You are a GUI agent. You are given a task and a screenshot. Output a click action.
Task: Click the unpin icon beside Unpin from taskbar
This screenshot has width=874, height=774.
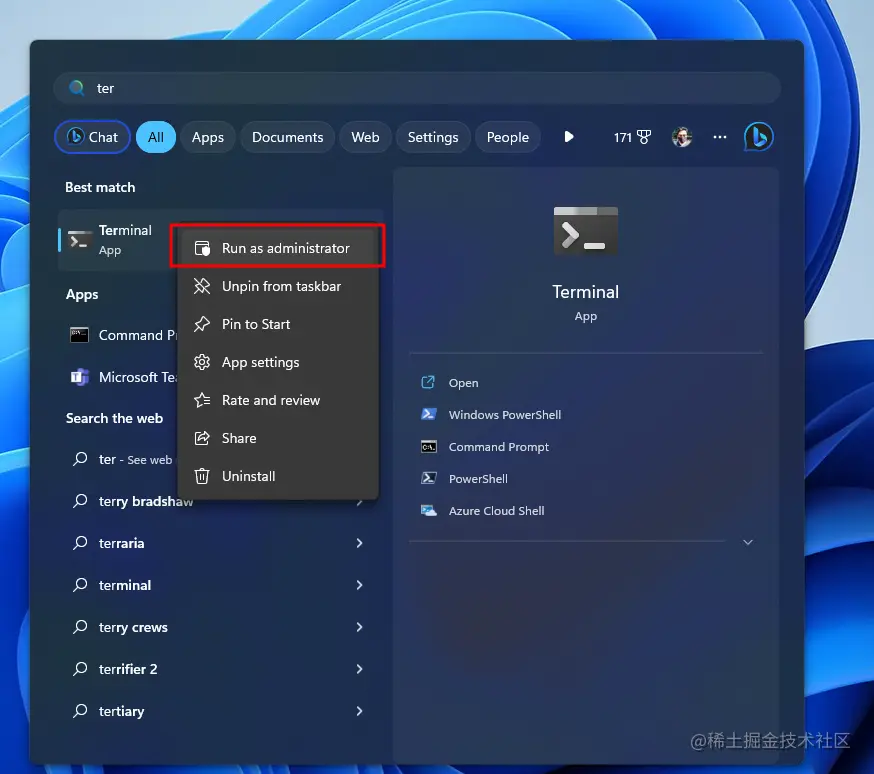[202, 286]
